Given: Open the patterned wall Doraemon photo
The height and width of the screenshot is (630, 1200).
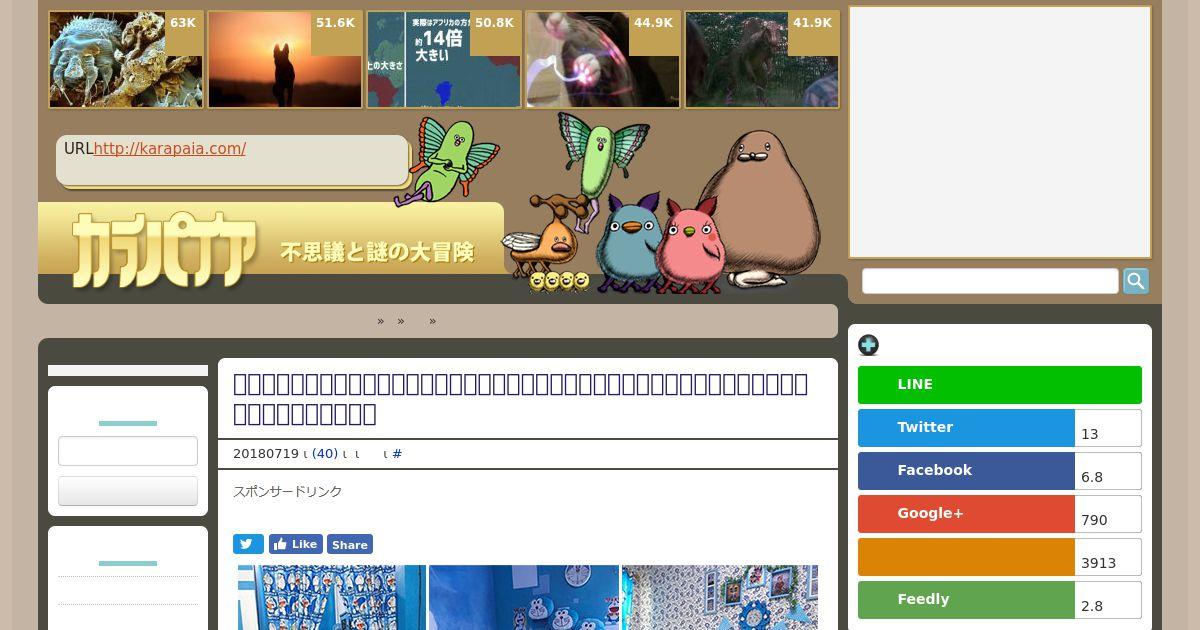Looking at the screenshot, I should pyautogui.click(x=720, y=598).
